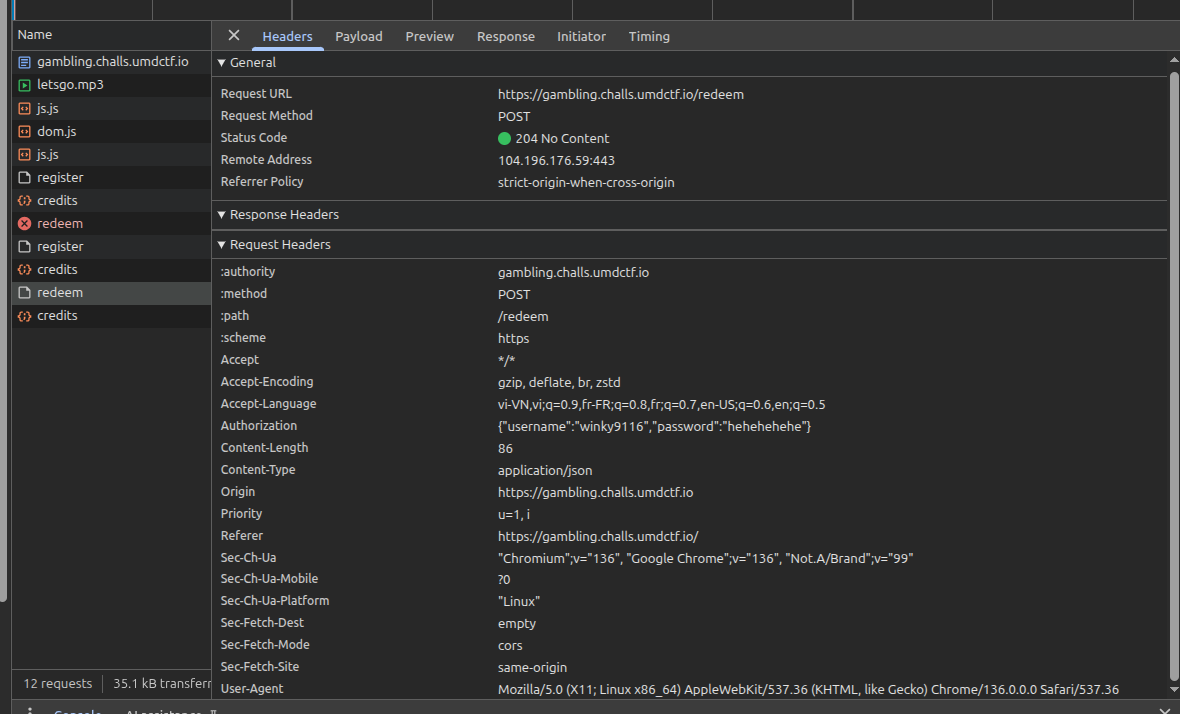Collapse the General section

click(x=222, y=62)
